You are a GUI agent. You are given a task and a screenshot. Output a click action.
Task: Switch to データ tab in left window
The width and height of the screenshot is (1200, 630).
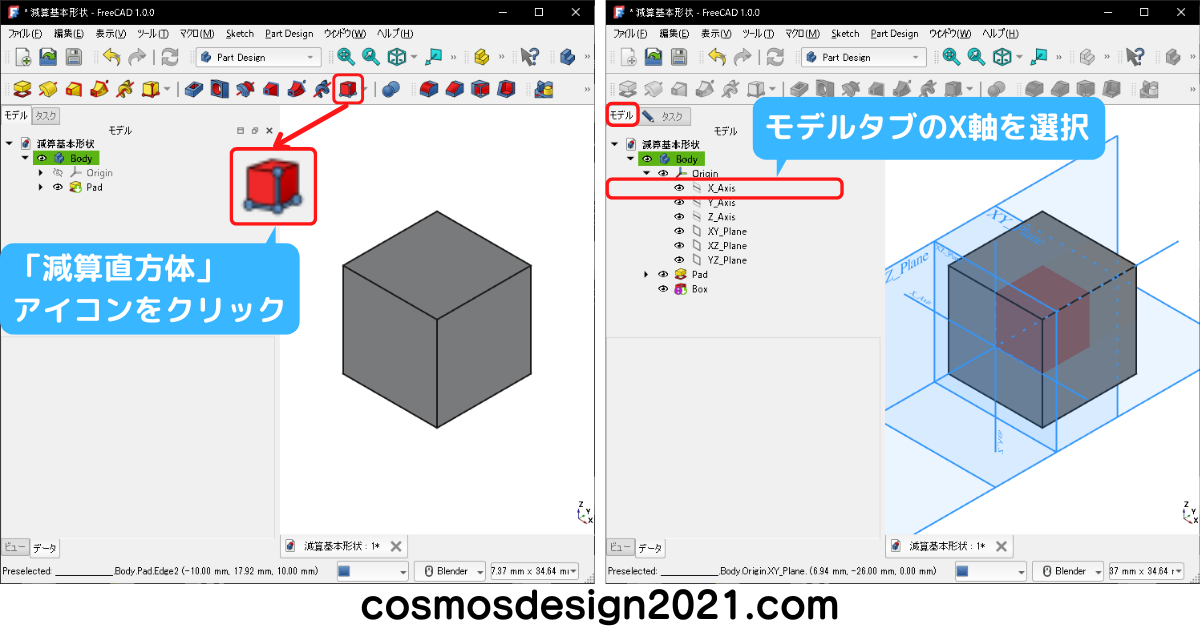[x=45, y=548]
